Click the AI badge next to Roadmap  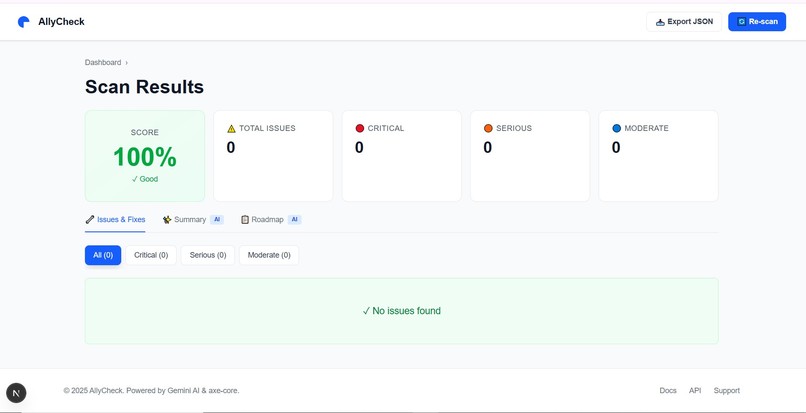[x=295, y=220]
